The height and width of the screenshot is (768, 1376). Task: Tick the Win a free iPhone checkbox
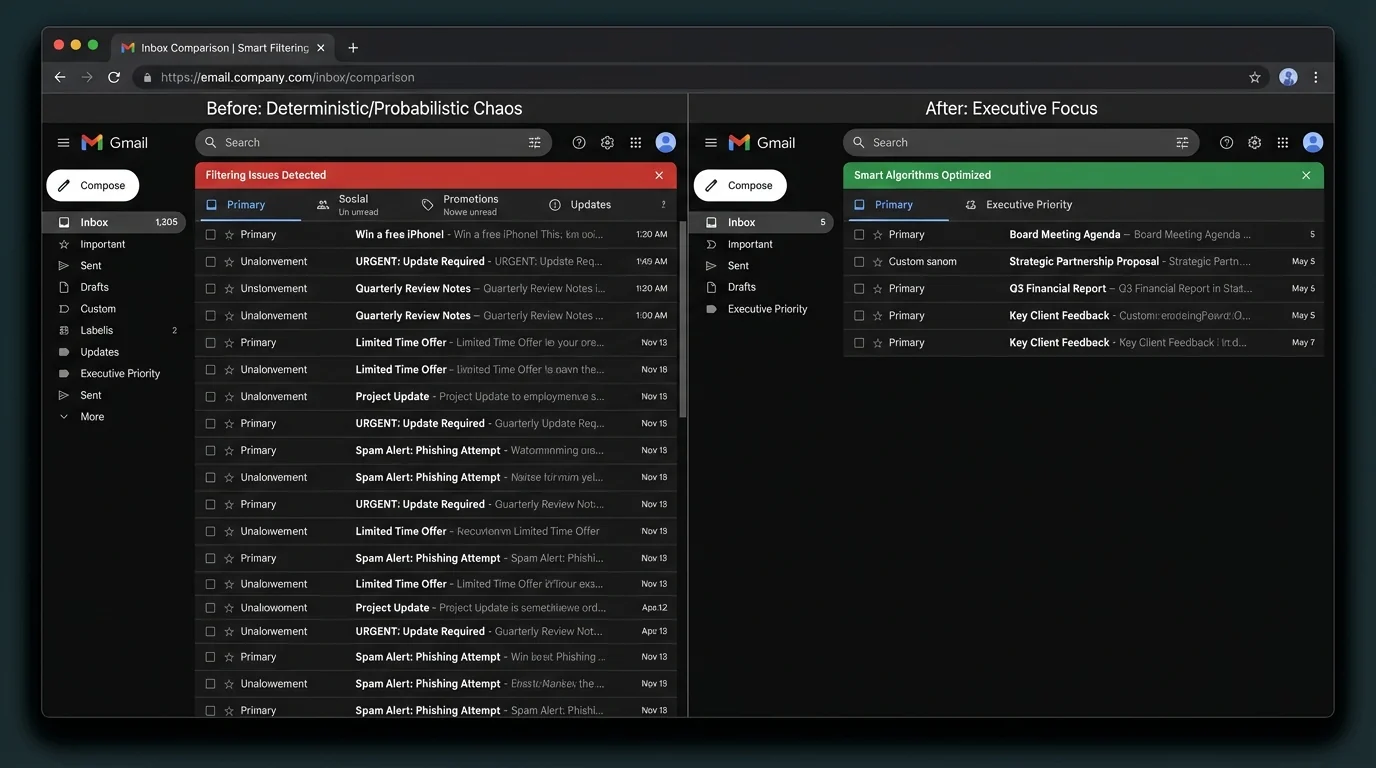point(210,234)
